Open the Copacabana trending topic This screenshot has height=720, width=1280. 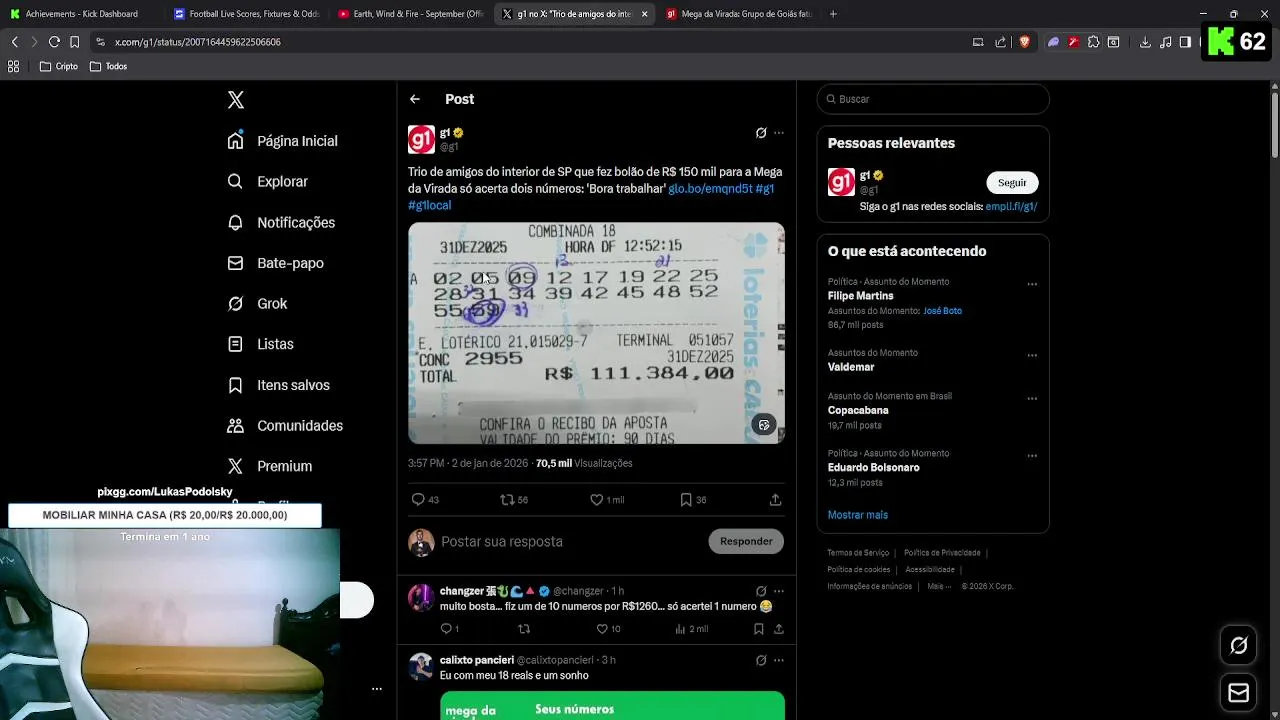click(858, 410)
